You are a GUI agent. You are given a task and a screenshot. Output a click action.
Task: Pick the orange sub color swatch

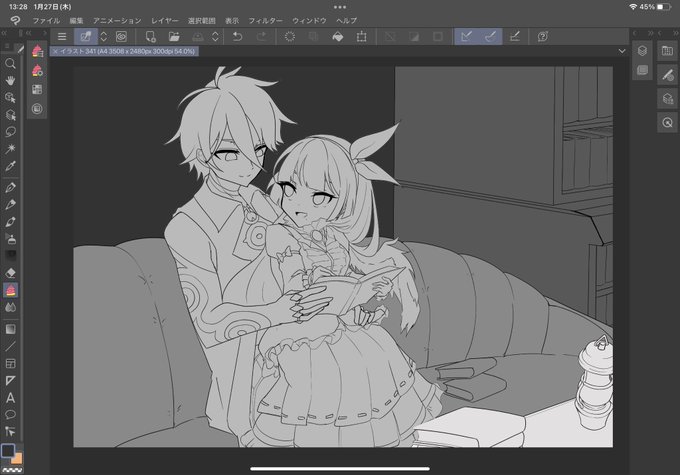18,459
